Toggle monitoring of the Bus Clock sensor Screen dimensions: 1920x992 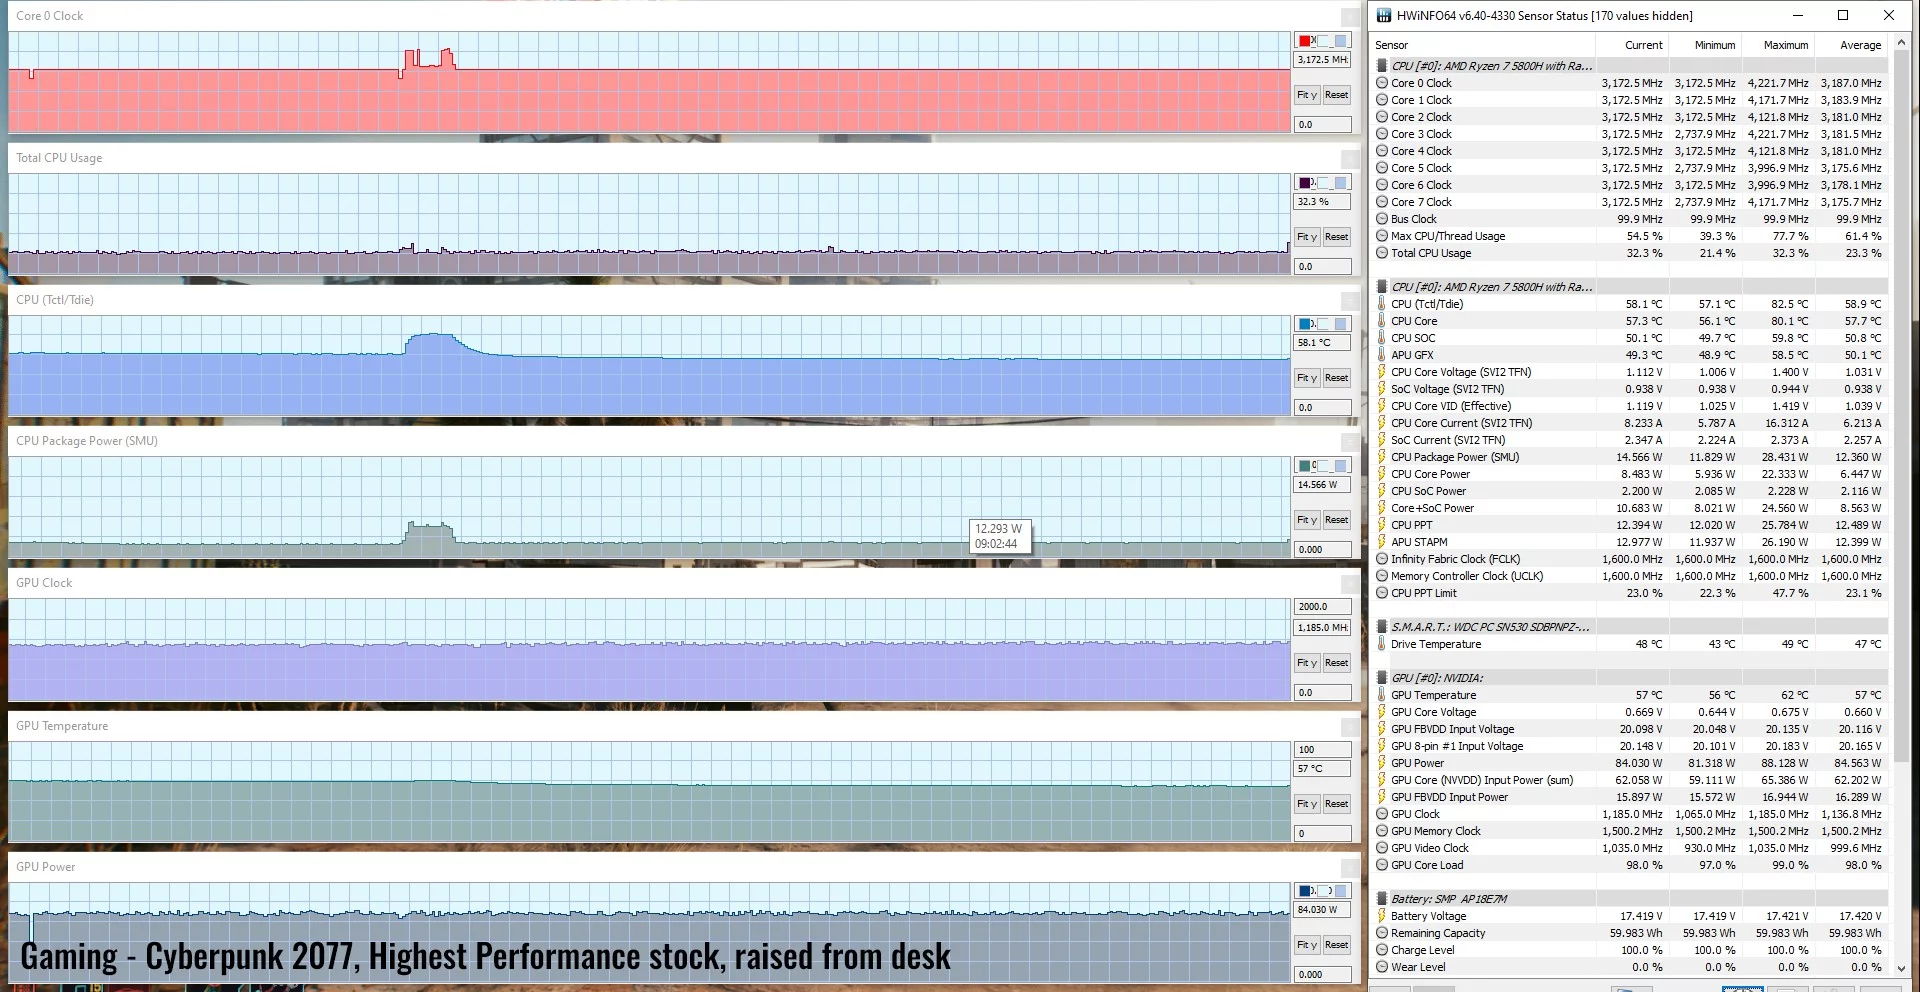point(1383,219)
